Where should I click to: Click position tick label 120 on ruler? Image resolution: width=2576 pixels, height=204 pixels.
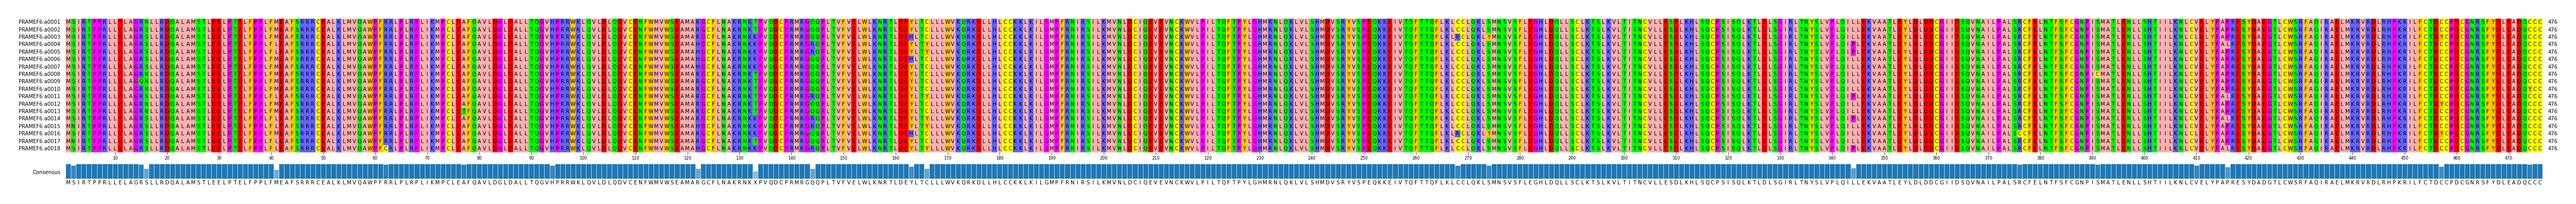[x=687, y=158]
